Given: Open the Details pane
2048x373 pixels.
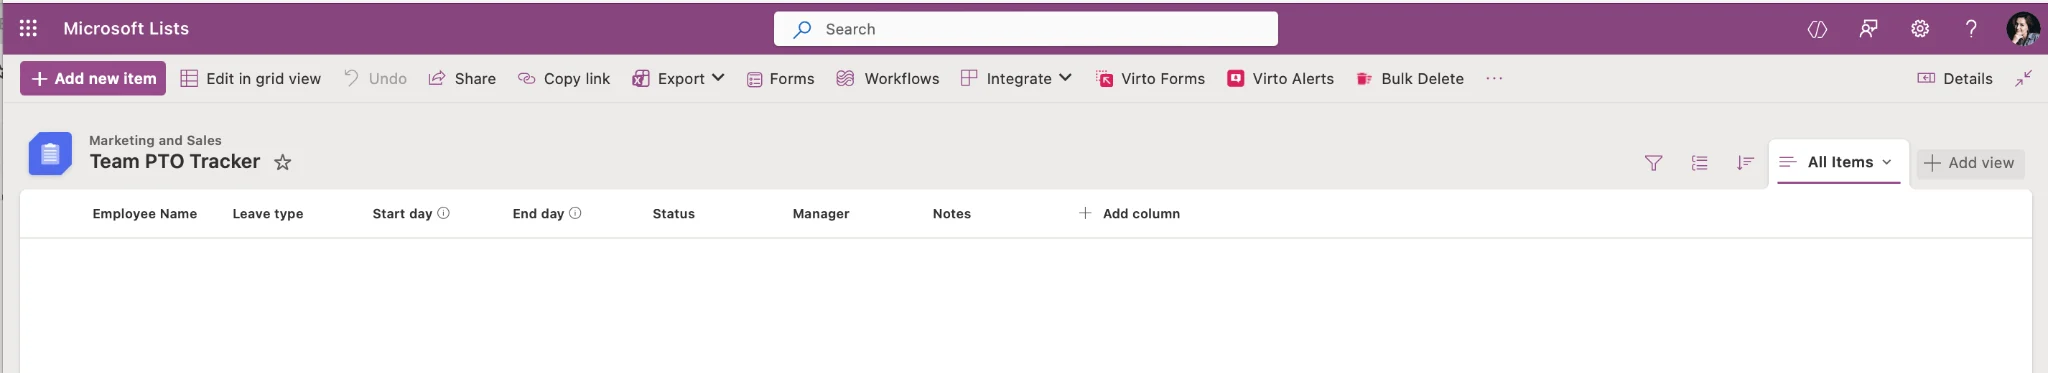Looking at the screenshot, I should click(1955, 78).
